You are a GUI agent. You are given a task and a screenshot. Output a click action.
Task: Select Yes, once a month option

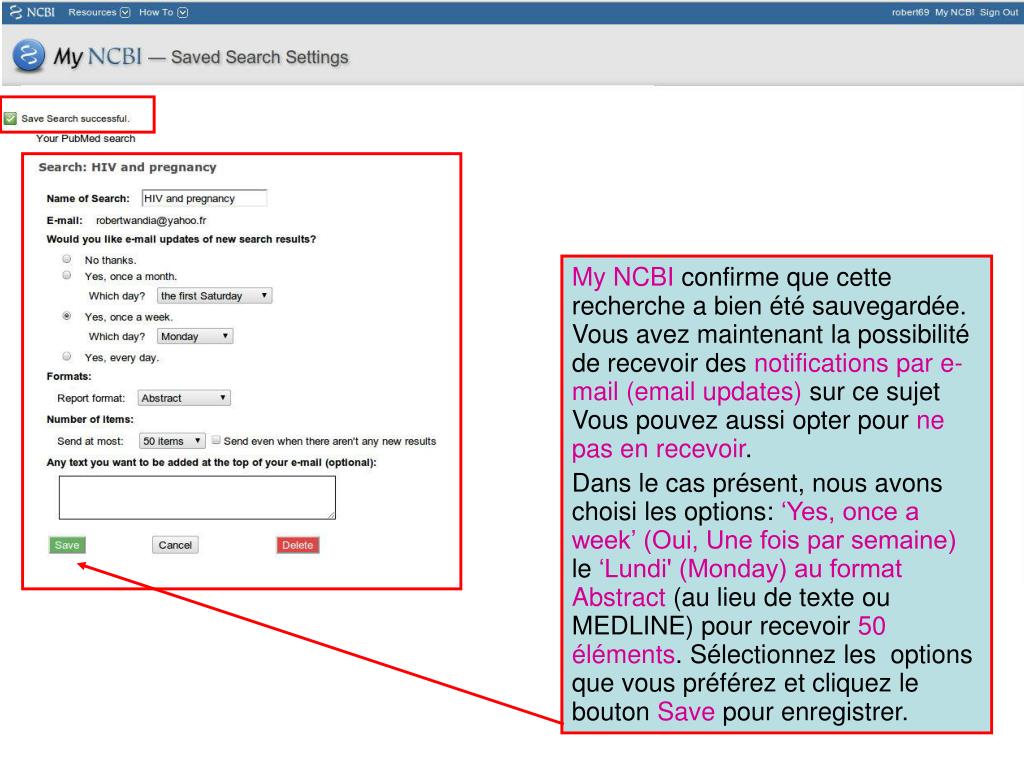pos(67,276)
